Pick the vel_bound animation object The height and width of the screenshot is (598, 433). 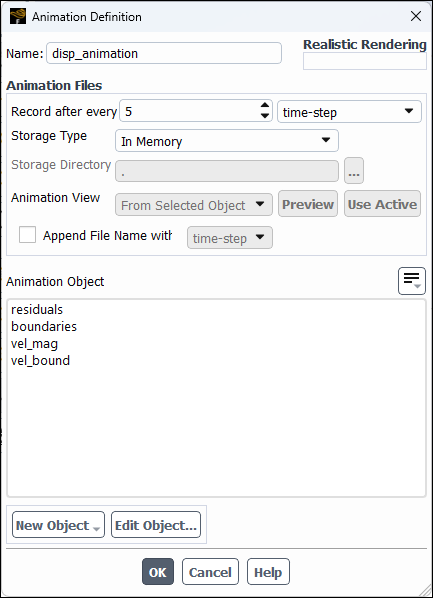click(40, 360)
